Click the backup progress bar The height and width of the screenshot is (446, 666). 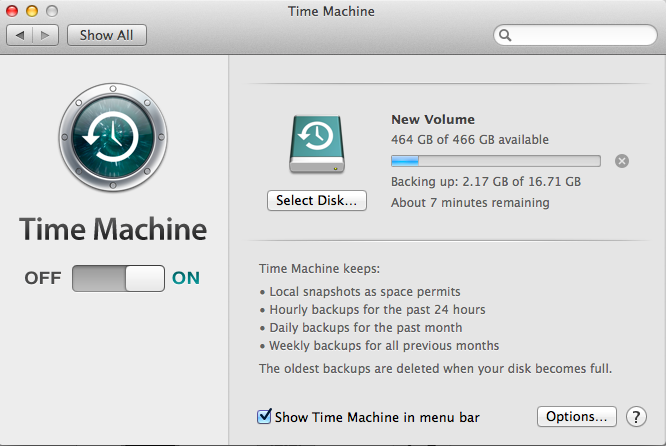pyautogui.click(x=496, y=161)
